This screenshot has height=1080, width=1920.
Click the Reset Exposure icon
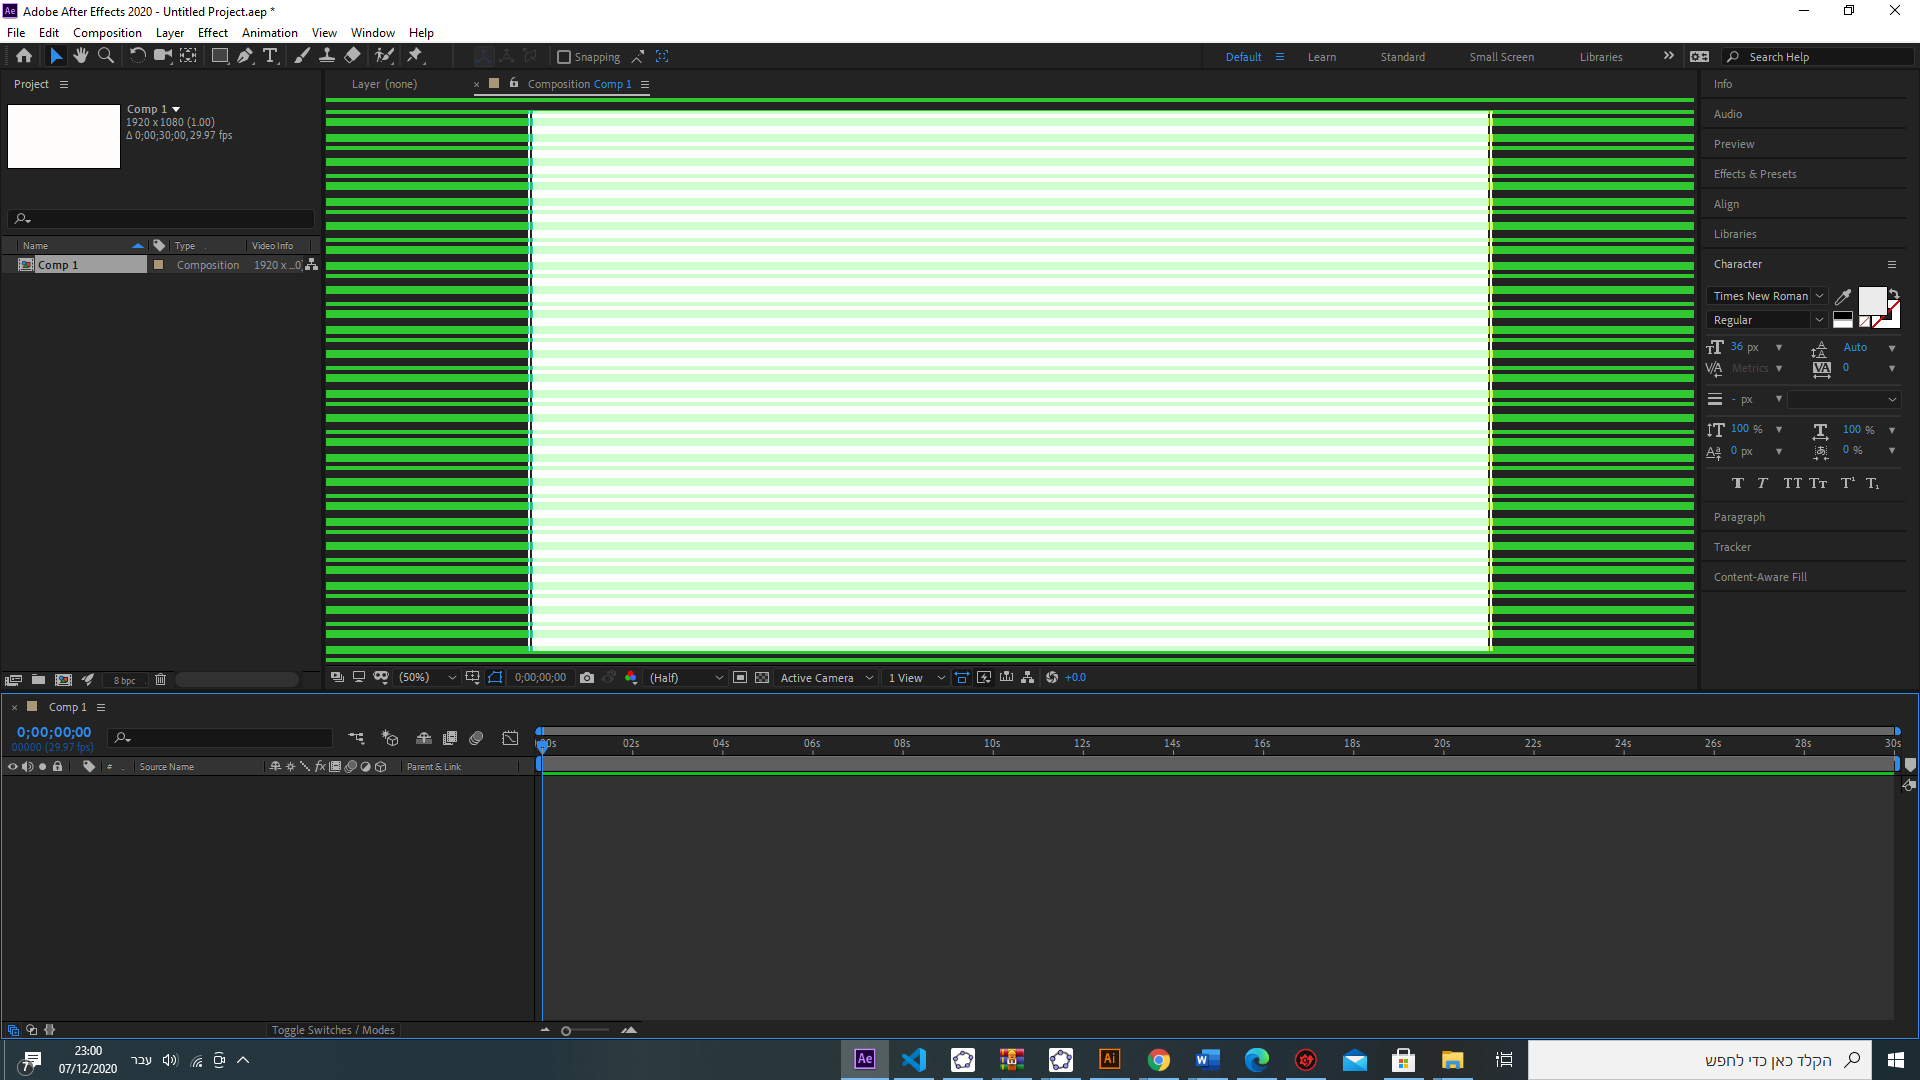pos(1052,678)
